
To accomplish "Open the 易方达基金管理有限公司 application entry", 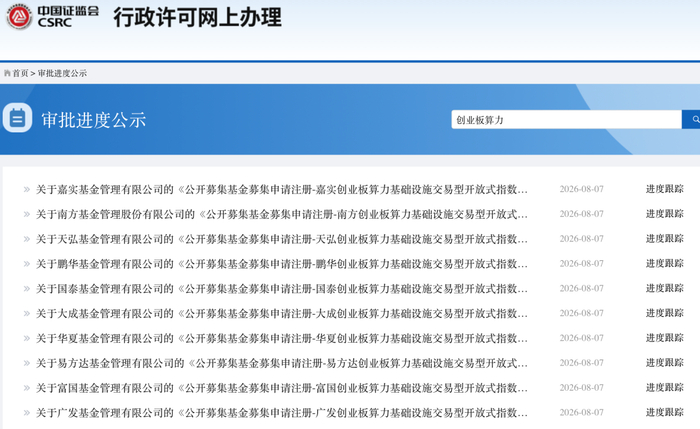I will coord(282,363).
